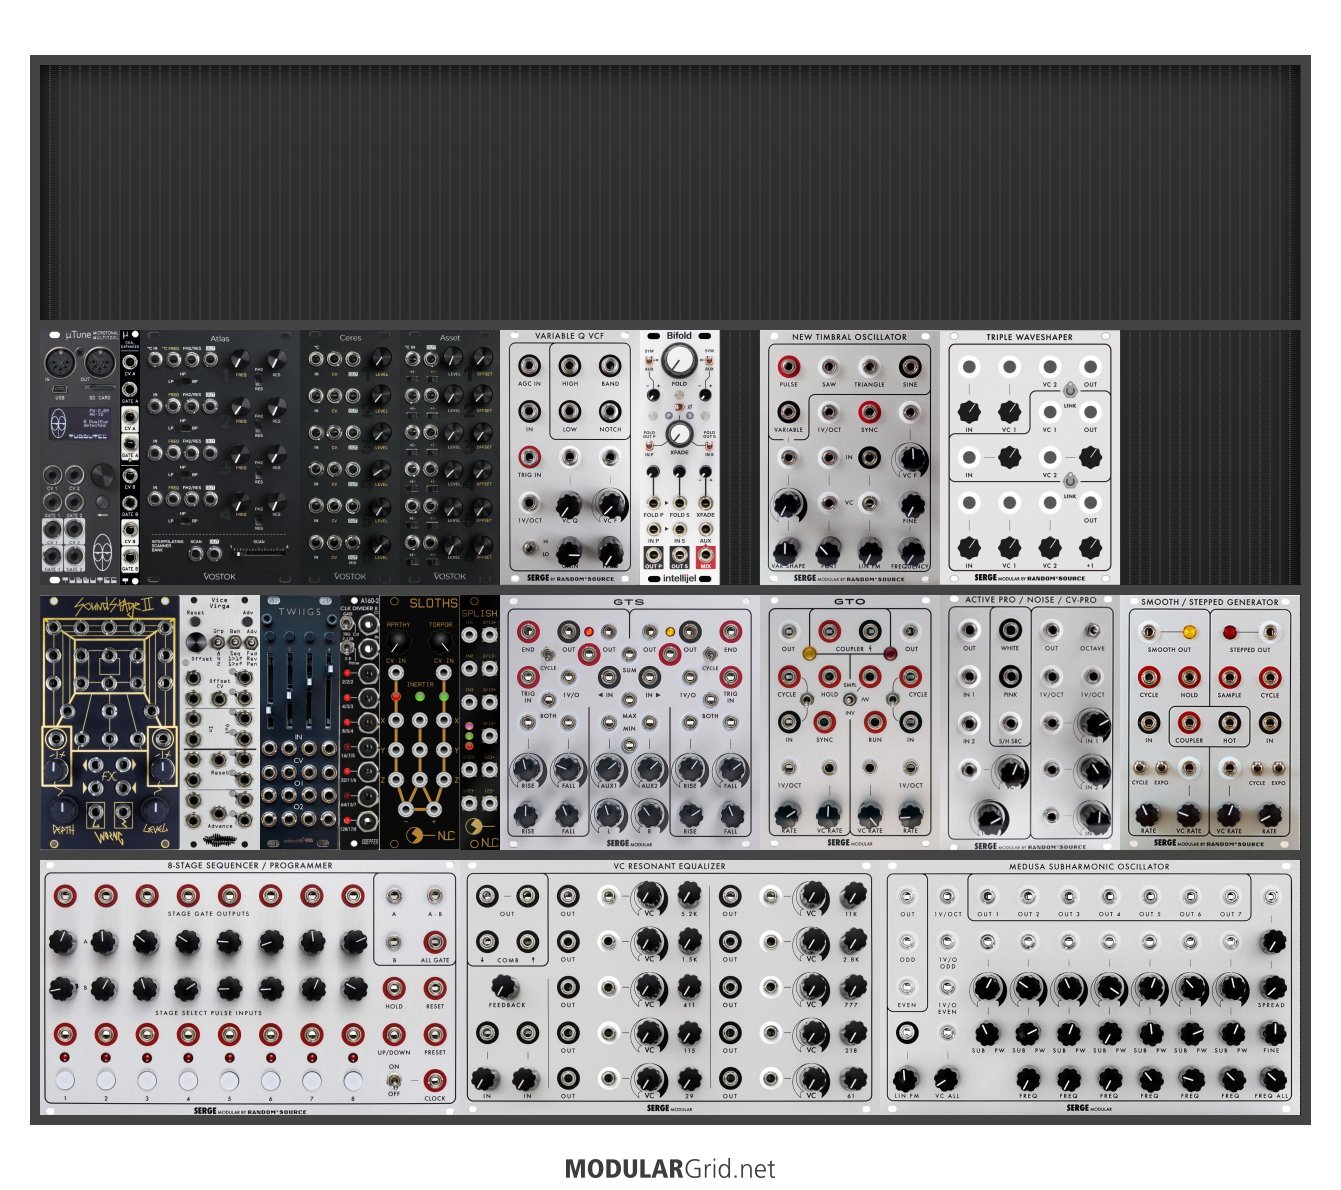1341x1190 pixels.
Task: Adjust the DEPTH knob on SoundStage II
Action: (x=64, y=809)
